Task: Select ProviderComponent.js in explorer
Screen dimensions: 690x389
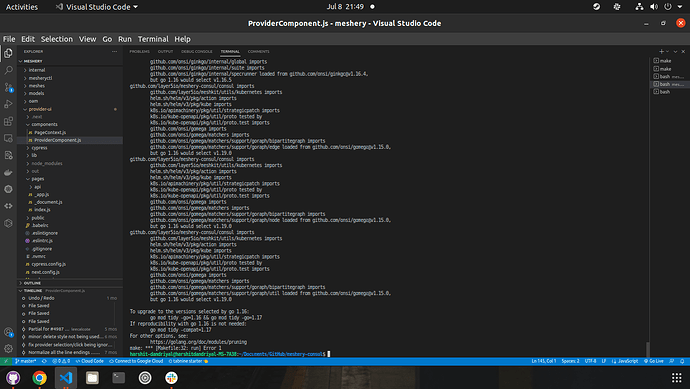Action: [x=70, y=140]
